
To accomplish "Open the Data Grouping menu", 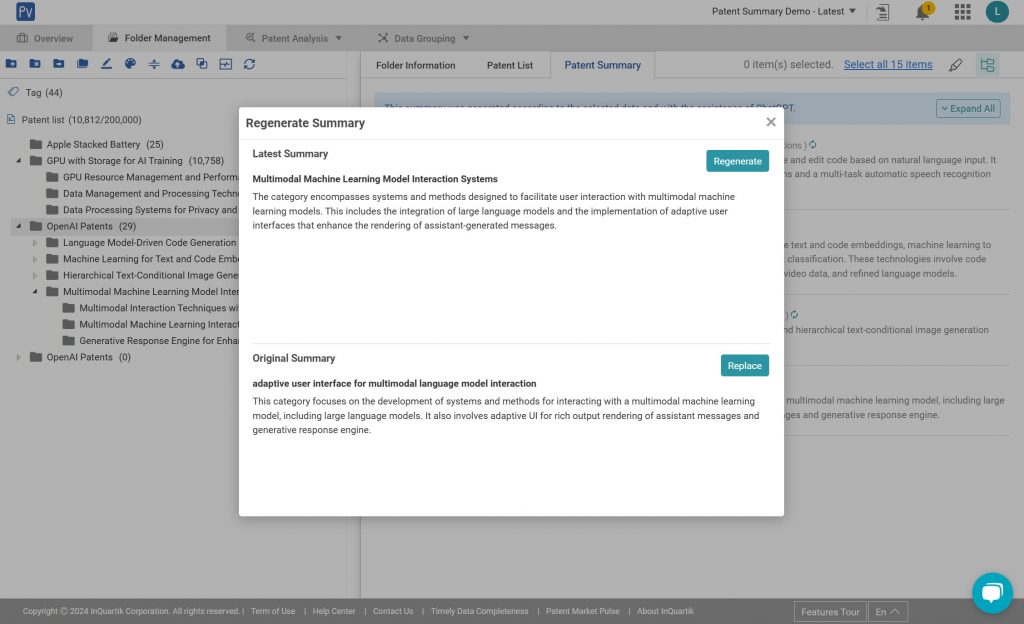I will [x=423, y=38].
